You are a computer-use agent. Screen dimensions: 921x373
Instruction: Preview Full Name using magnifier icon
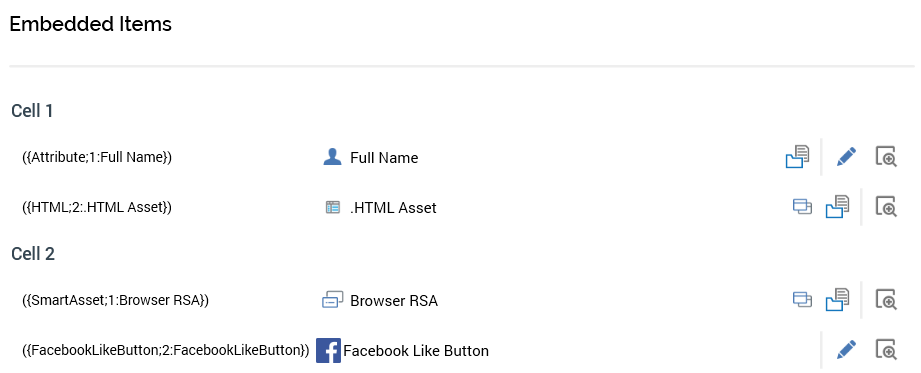coord(886,157)
